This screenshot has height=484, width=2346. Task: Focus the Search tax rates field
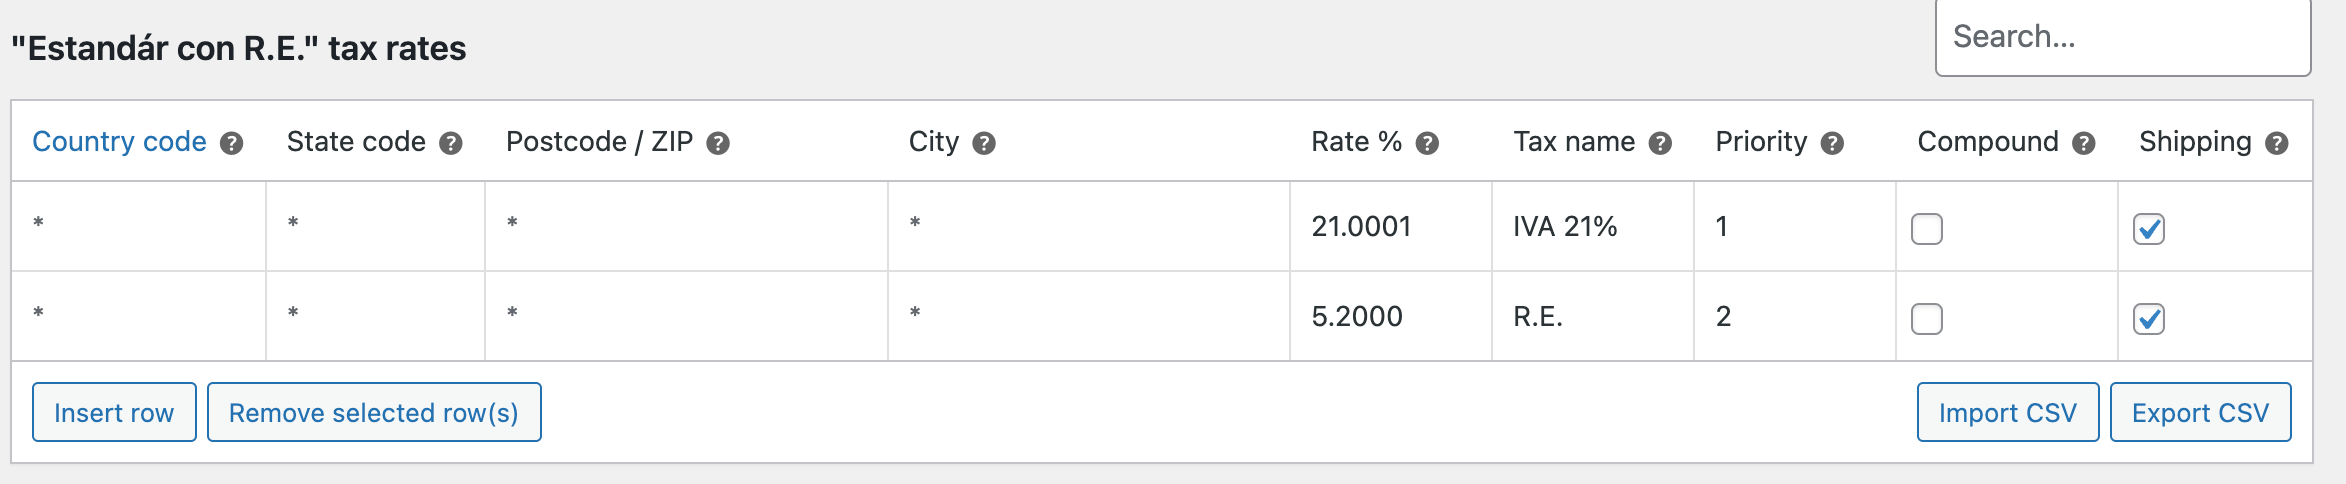(2123, 37)
